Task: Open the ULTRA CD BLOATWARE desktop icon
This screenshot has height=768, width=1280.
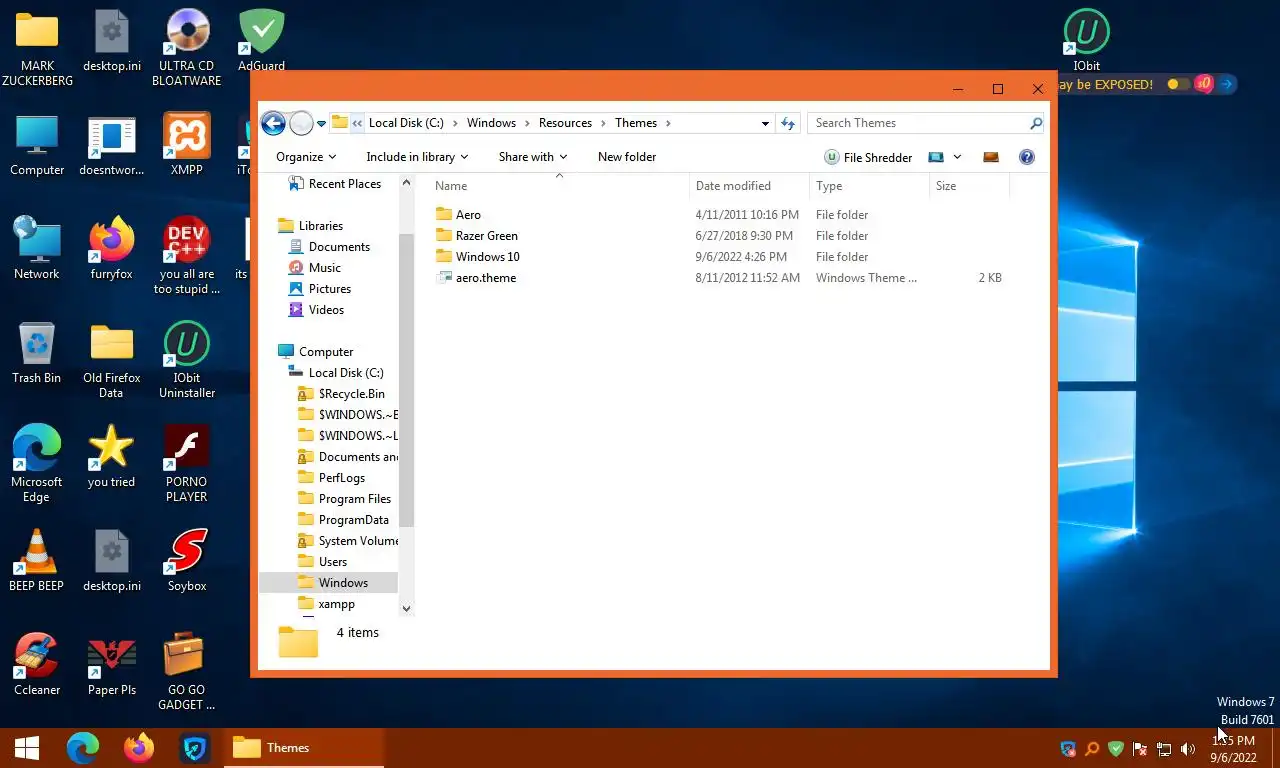Action: click(187, 47)
